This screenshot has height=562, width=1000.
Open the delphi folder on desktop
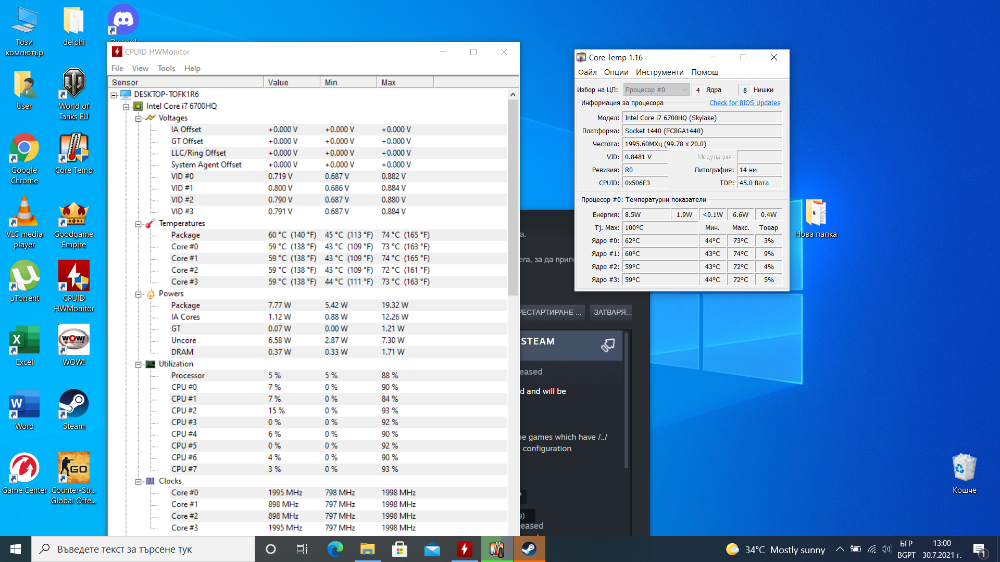point(73,26)
